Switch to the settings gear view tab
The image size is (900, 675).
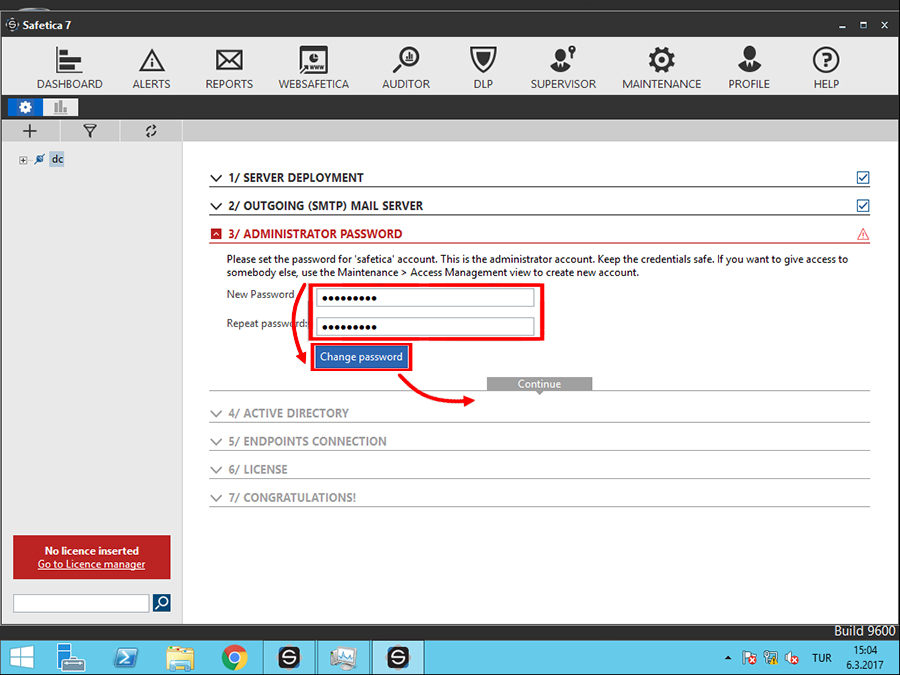[25, 107]
